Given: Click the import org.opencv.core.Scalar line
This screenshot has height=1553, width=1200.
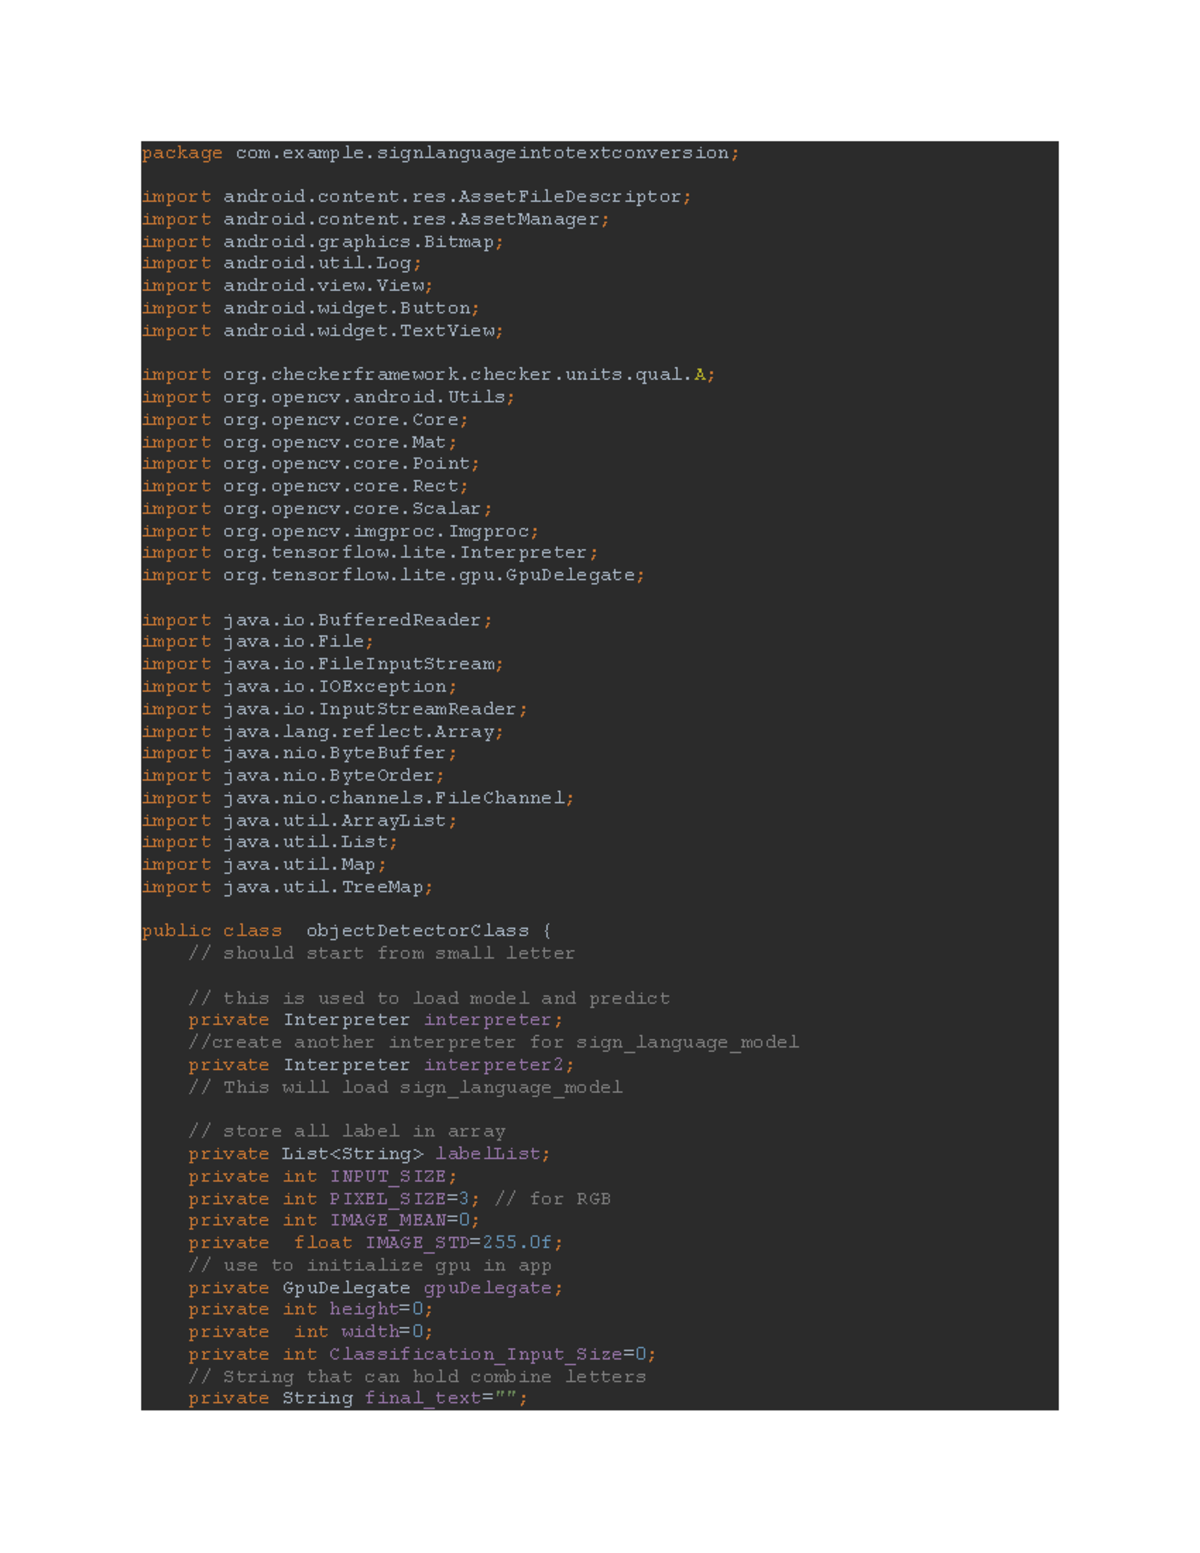Looking at the screenshot, I should 316,509.
